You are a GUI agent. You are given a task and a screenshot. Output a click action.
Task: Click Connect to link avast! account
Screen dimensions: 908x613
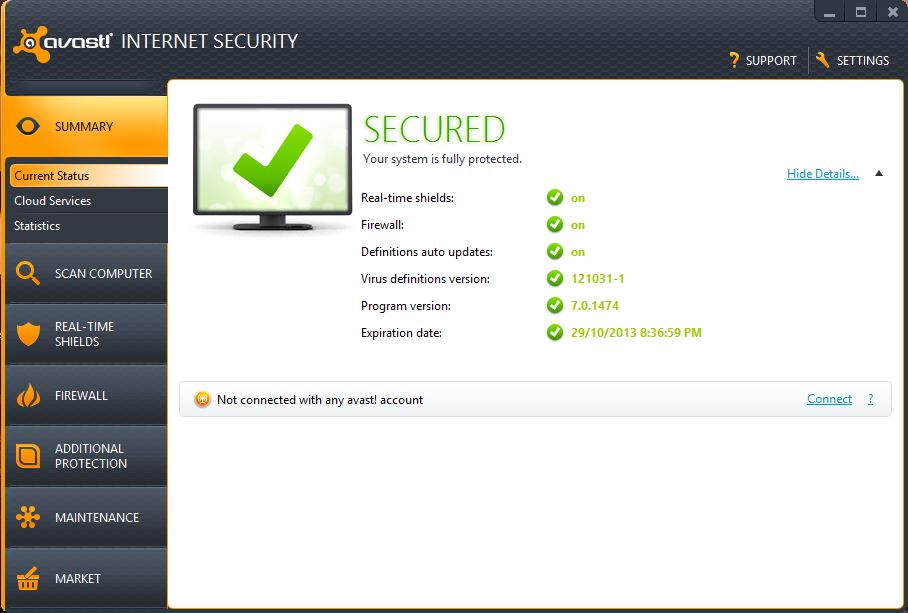(829, 399)
